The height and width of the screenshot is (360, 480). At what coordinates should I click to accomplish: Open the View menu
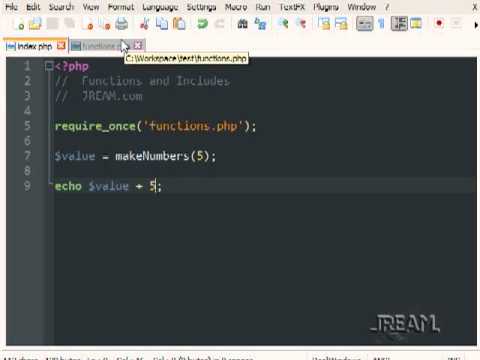pos(91,7)
